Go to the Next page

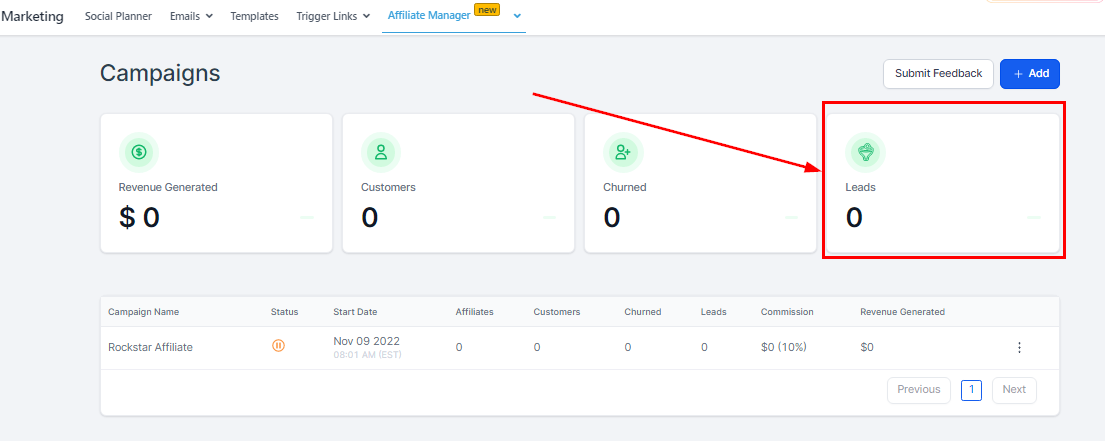pos(1014,390)
